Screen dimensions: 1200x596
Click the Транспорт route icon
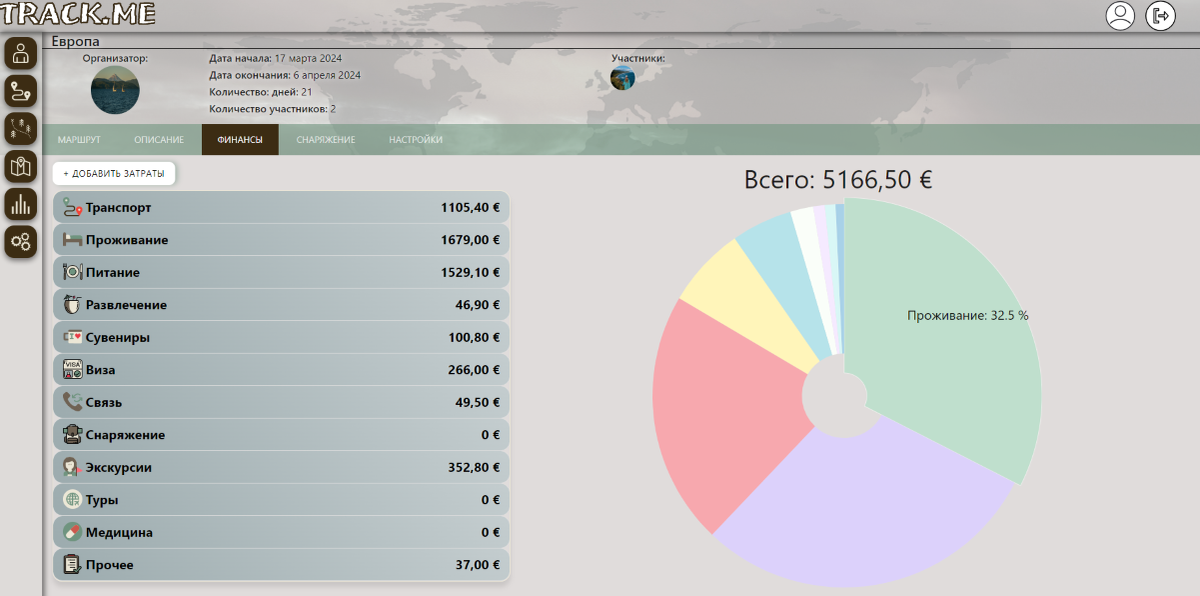tap(72, 207)
